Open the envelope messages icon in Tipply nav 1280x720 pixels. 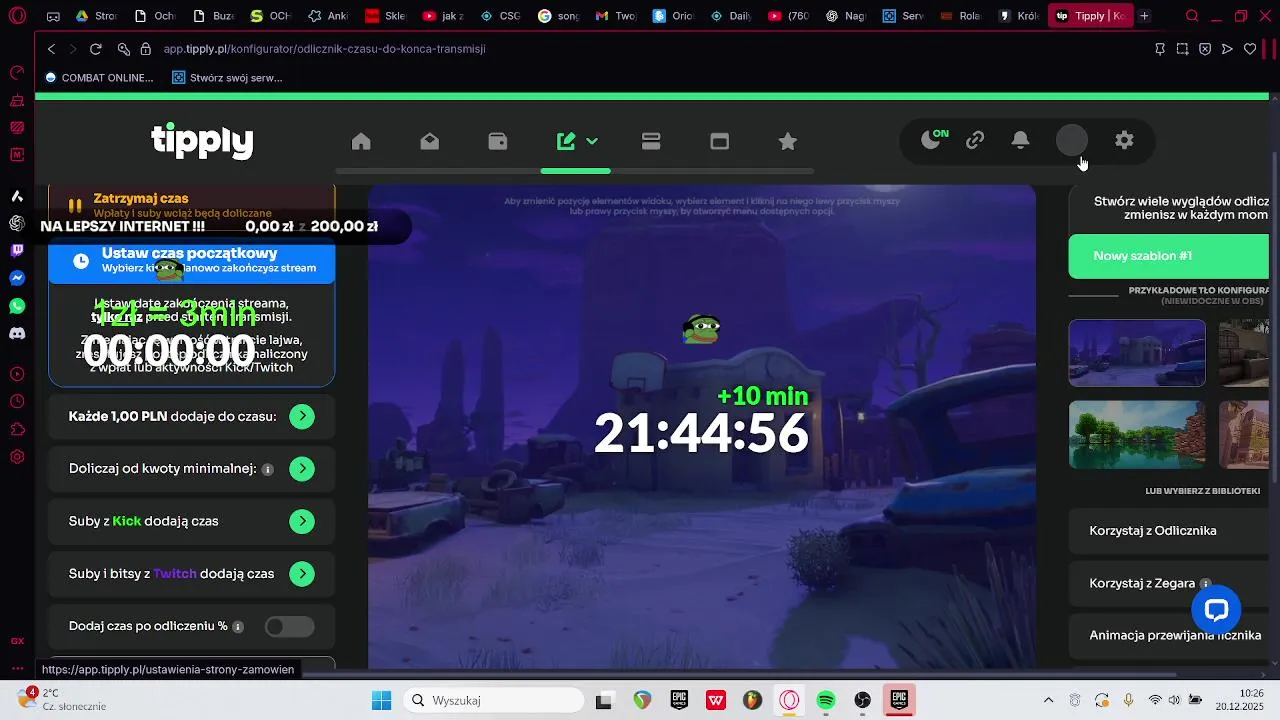point(430,141)
